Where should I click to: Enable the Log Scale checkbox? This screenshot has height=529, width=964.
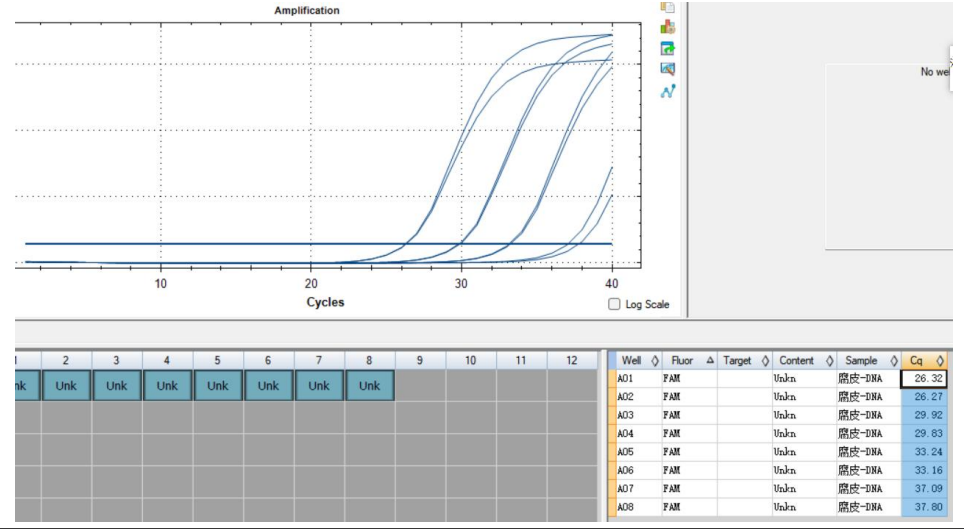point(614,304)
